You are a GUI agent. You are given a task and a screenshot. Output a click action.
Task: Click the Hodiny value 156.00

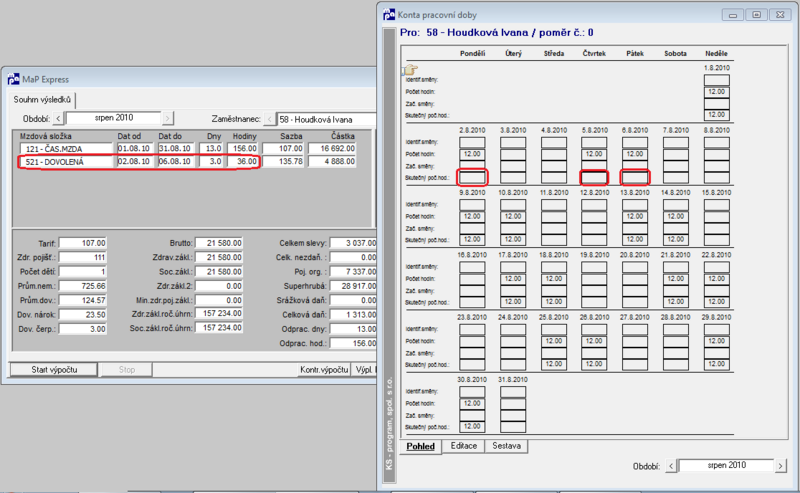pyautogui.click(x=243, y=149)
